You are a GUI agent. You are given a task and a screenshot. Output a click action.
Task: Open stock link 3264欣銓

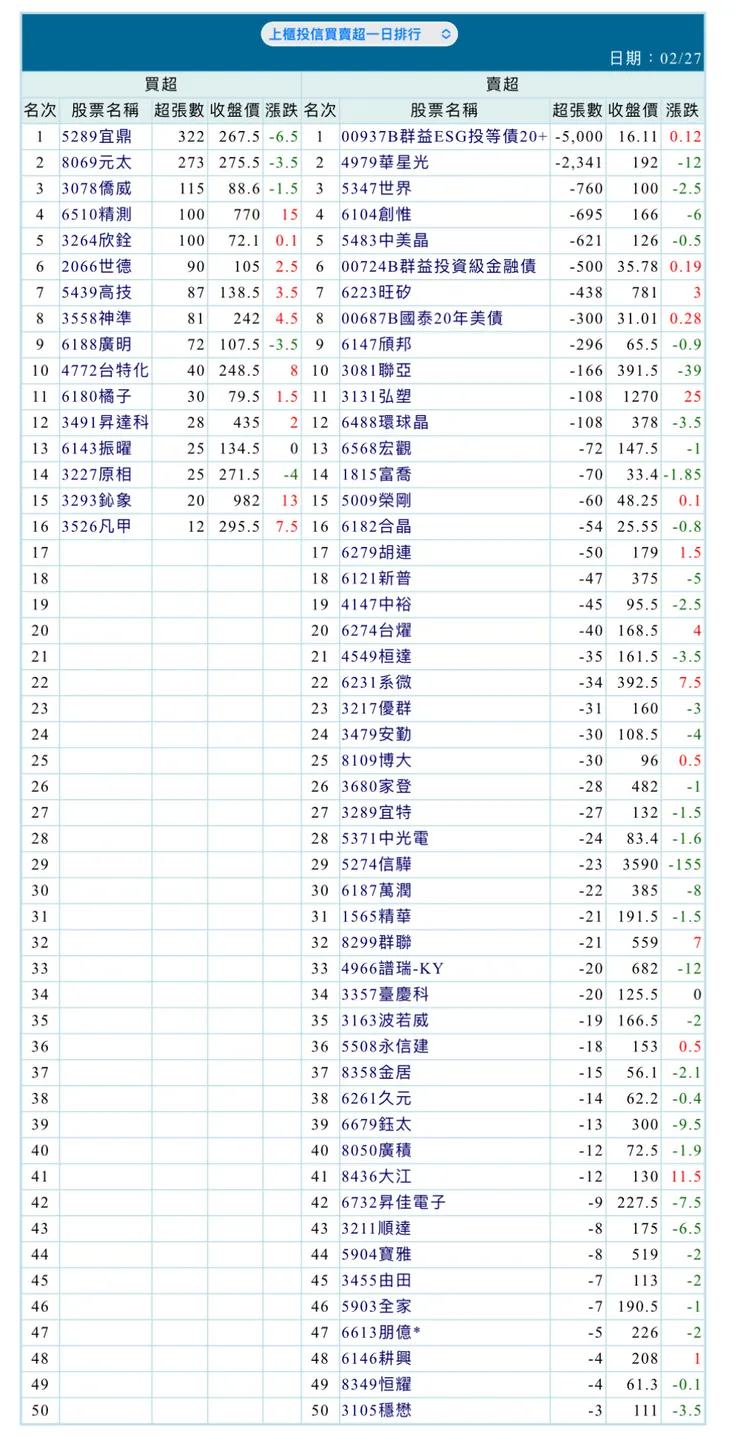point(96,240)
